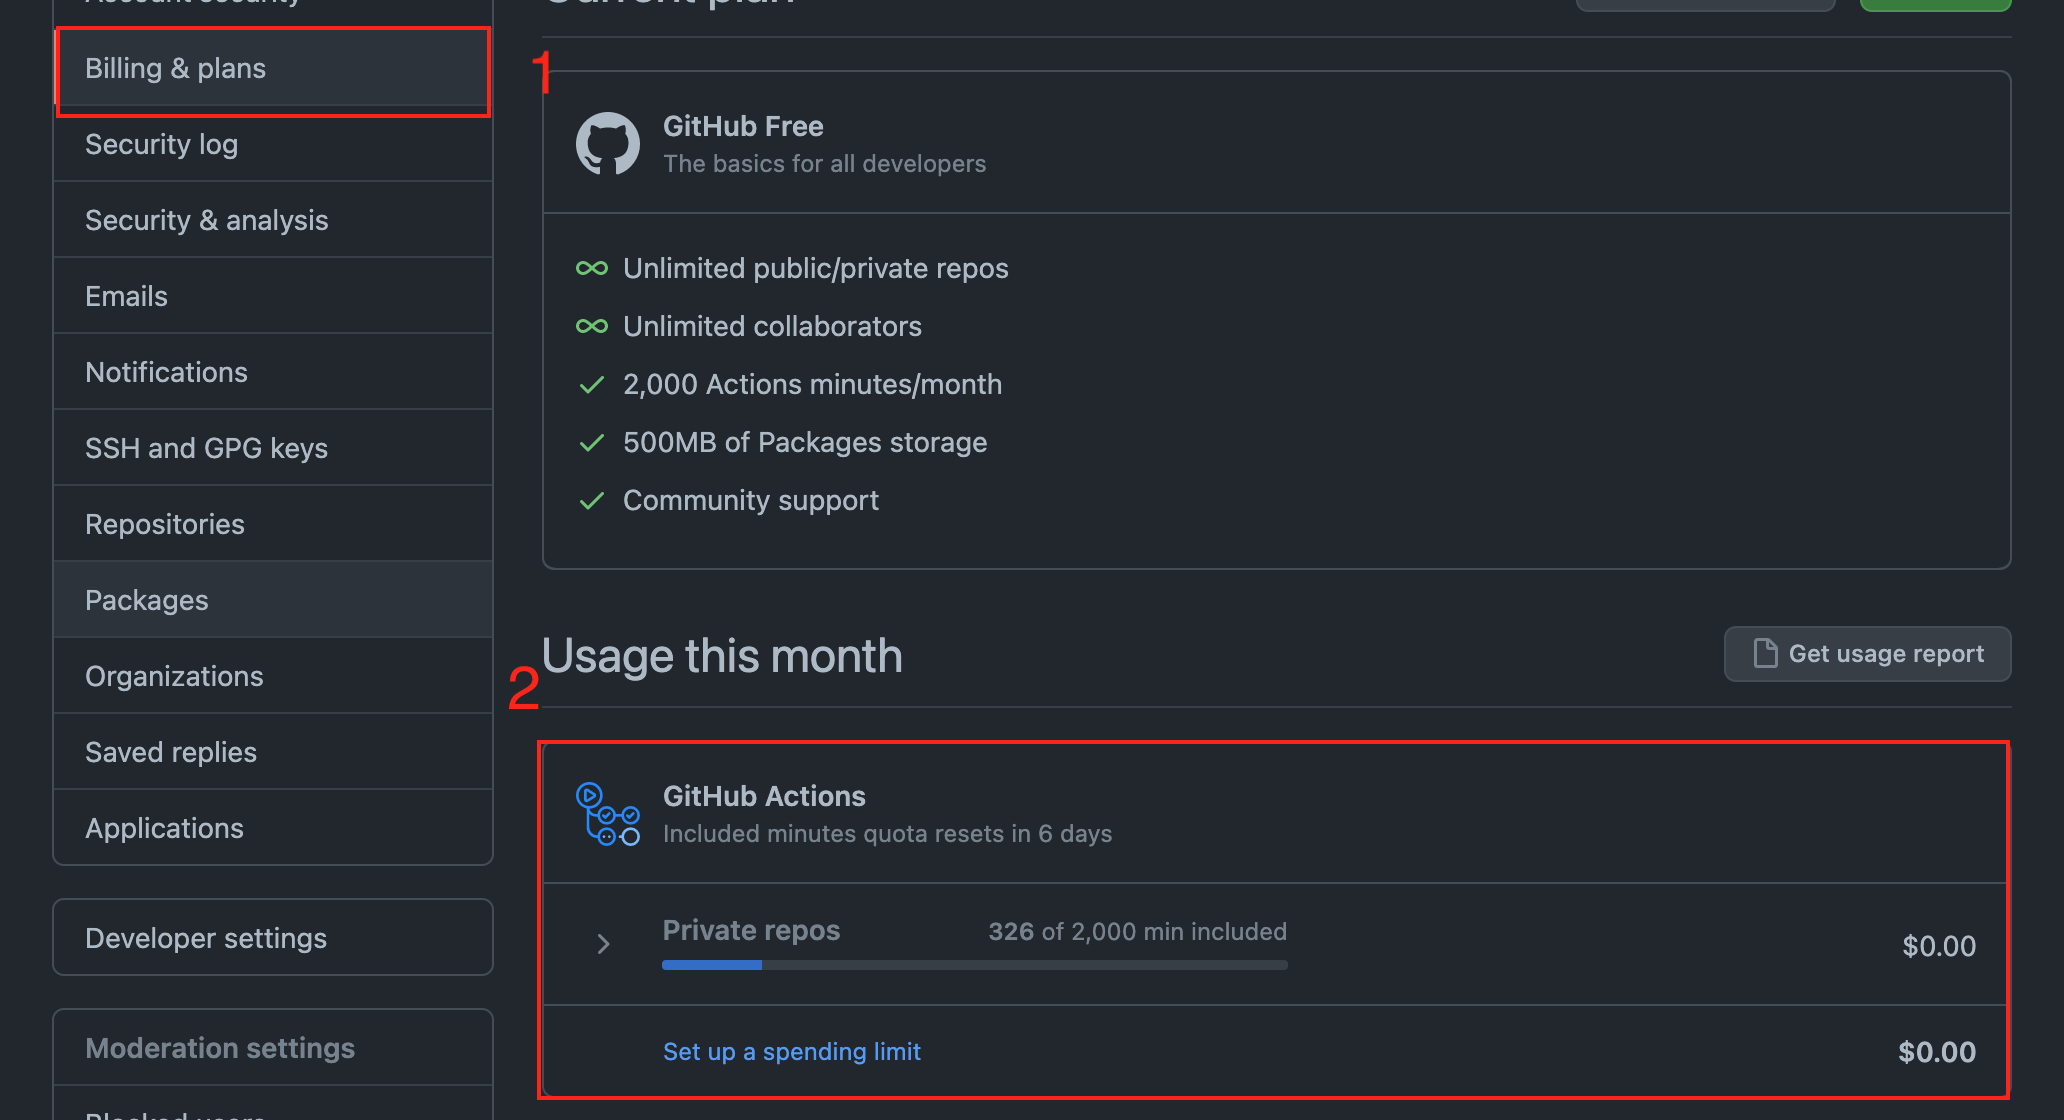Click the infinity icon beside Unlimited public/private repos
The height and width of the screenshot is (1120, 2064).
click(x=591, y=268)
